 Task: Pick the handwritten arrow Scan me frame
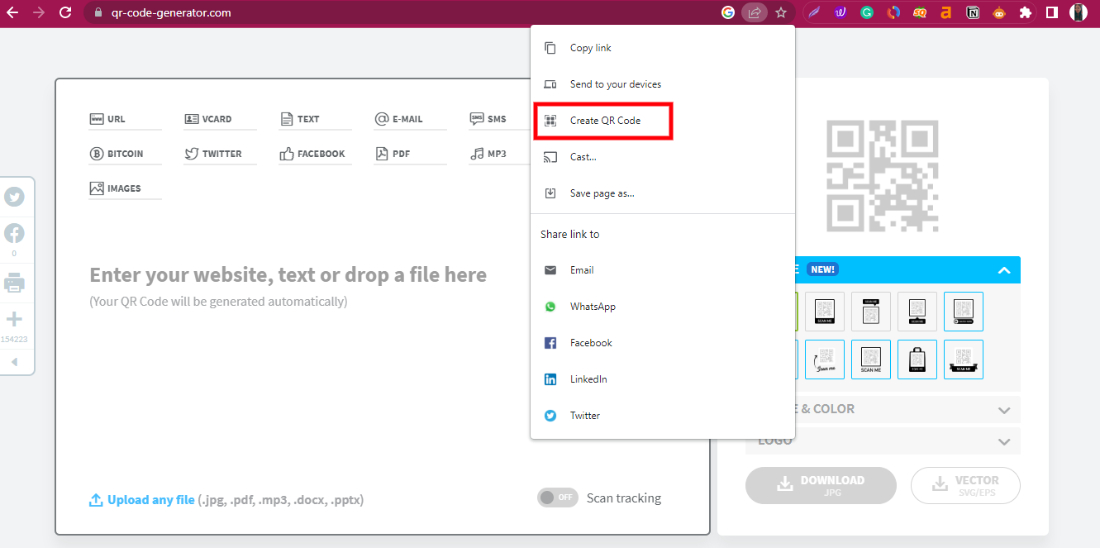pyautogui.click(x=824, y=359)
